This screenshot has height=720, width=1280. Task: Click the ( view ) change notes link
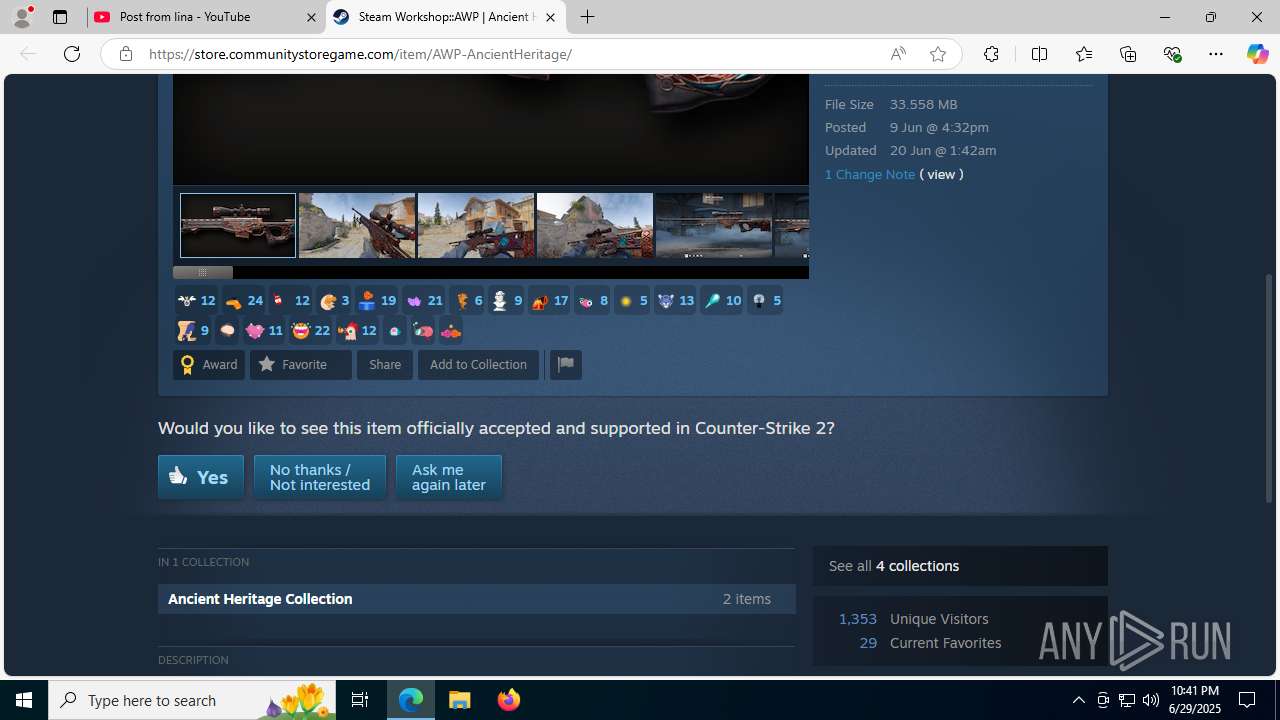pos(941,174)
